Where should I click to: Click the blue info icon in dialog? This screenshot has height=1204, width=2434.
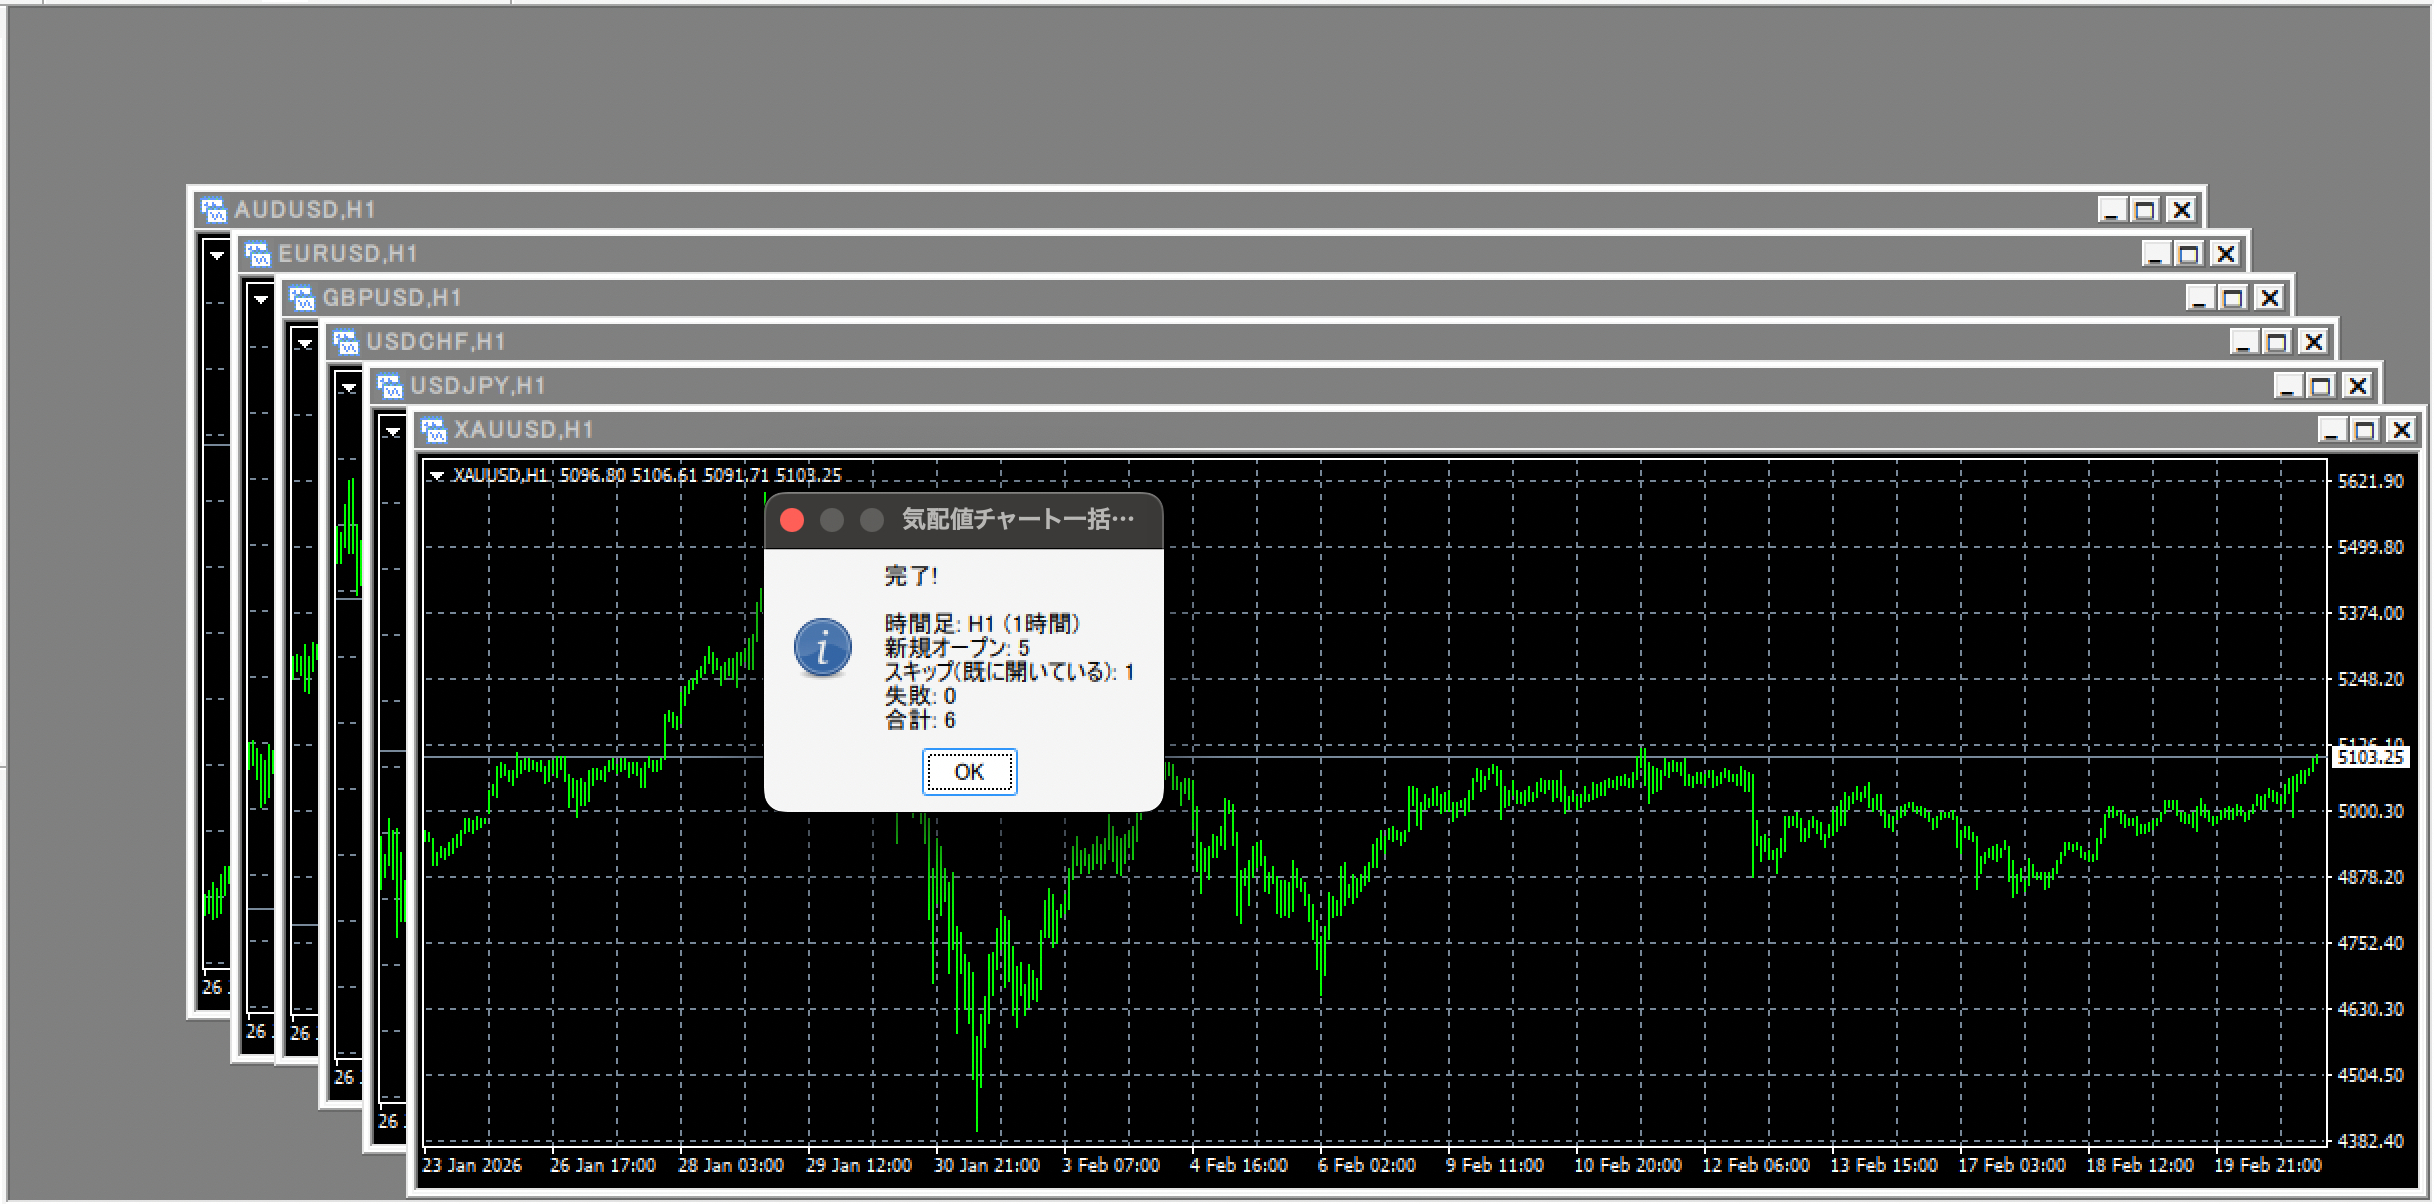click(x=822, y=648)
